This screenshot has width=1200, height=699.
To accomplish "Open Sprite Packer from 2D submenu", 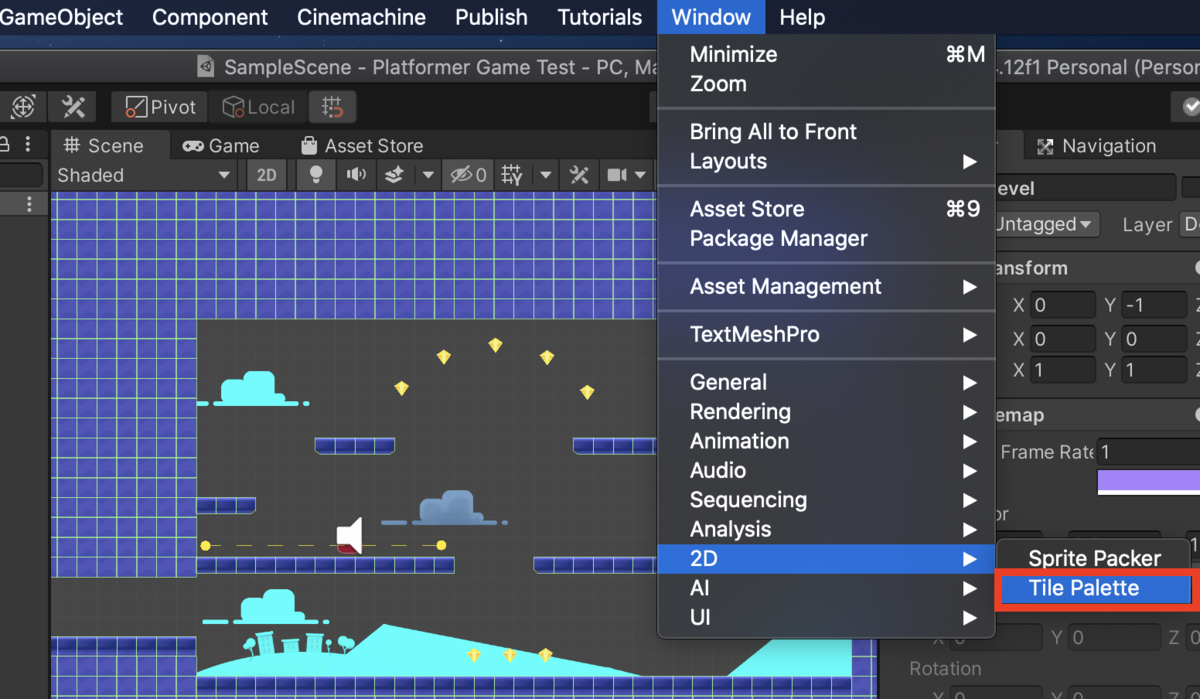I will [1094, 558].
